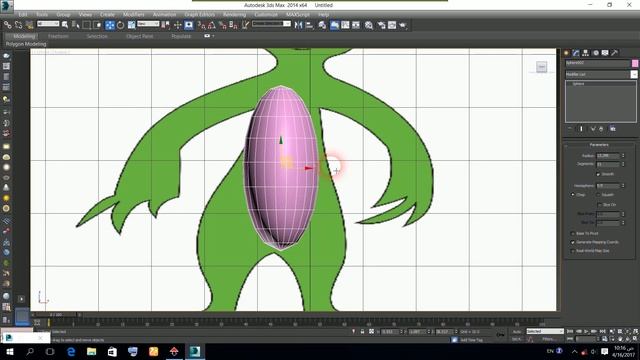Switch to Select and Rotate tool
Screen dimensions: 640x360
pos(120,25)
